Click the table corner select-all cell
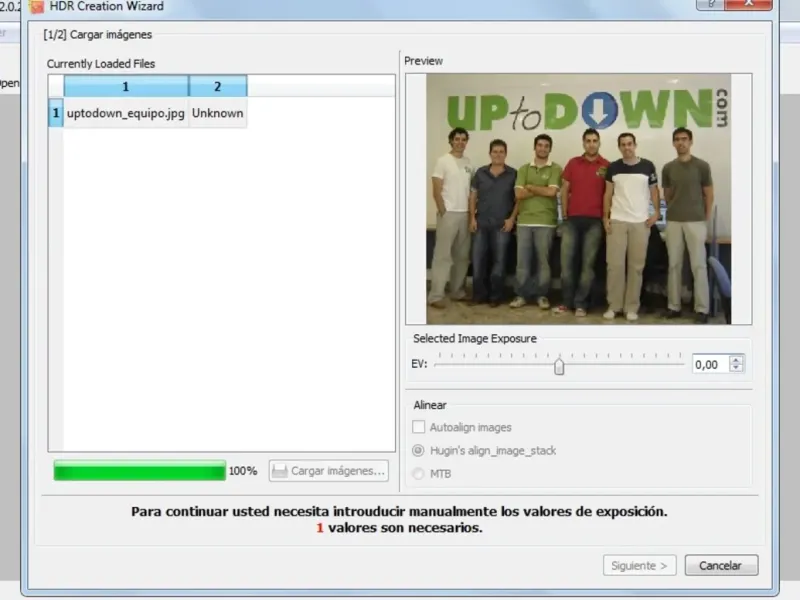Viewport: 800px width, 600px height. tap(56, 86)
